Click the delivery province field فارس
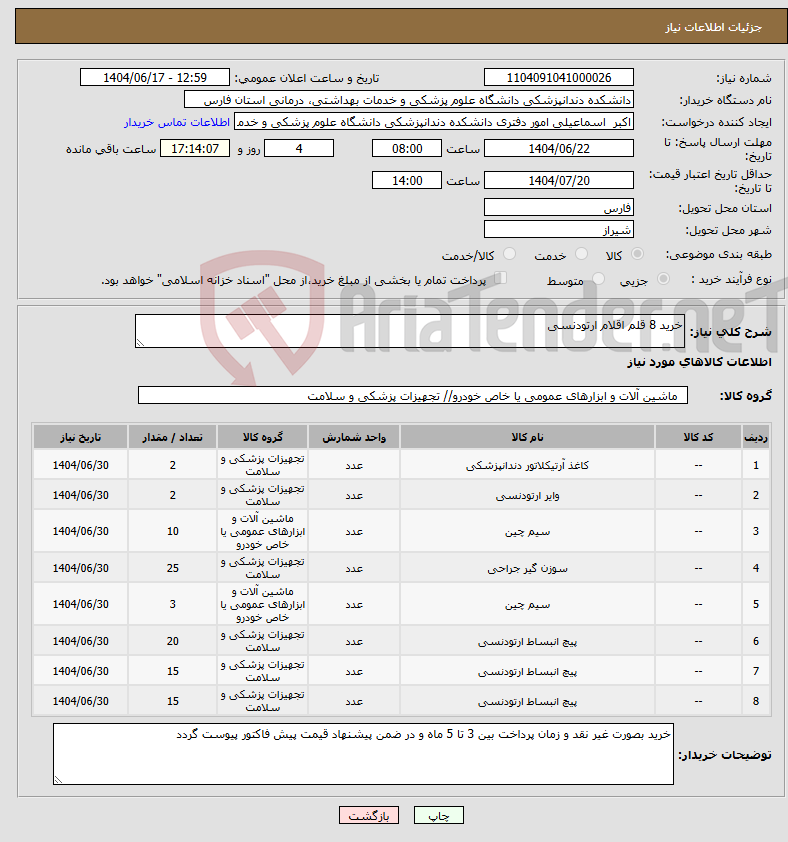 [x=559, y=207]
